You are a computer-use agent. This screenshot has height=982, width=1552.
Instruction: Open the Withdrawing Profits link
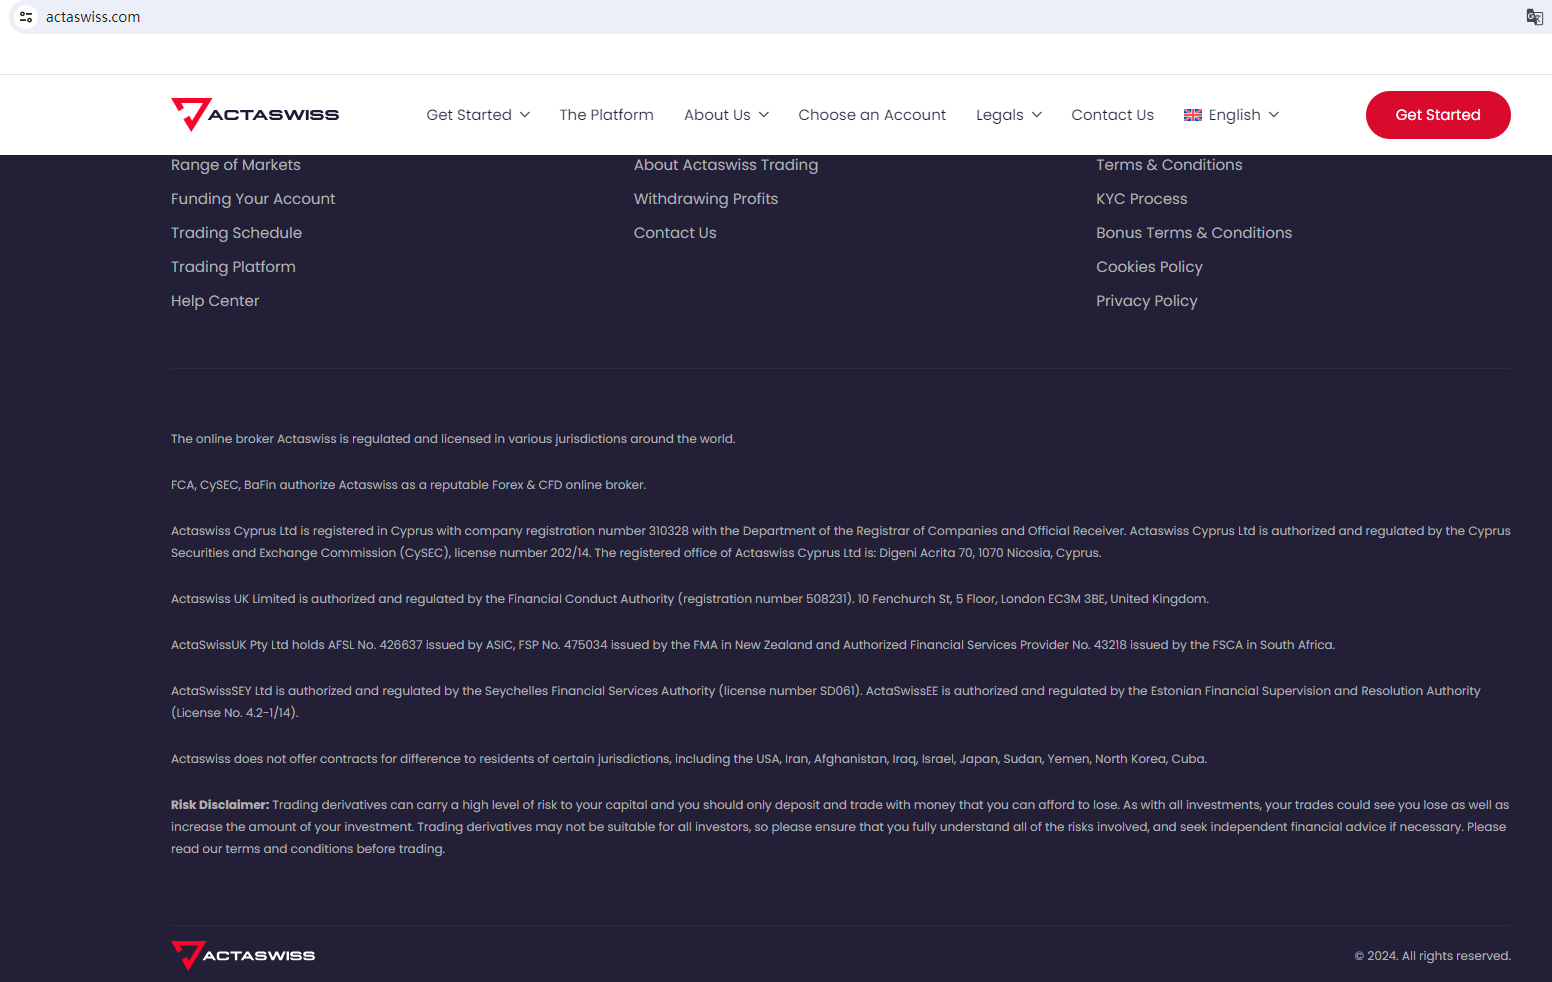[706, 199]
